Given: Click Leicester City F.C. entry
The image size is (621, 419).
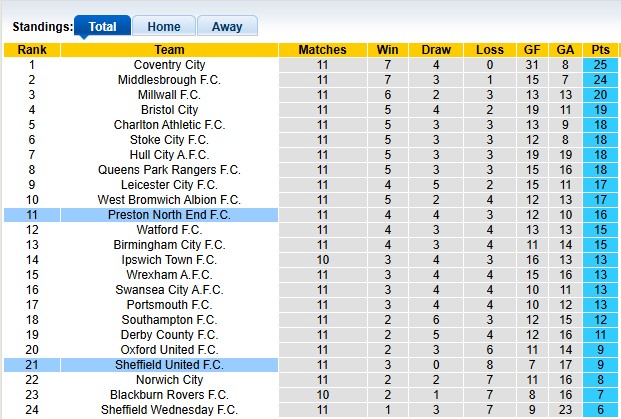Looking at the screenshot, I should pyautogui.click(x=169, y=185).
